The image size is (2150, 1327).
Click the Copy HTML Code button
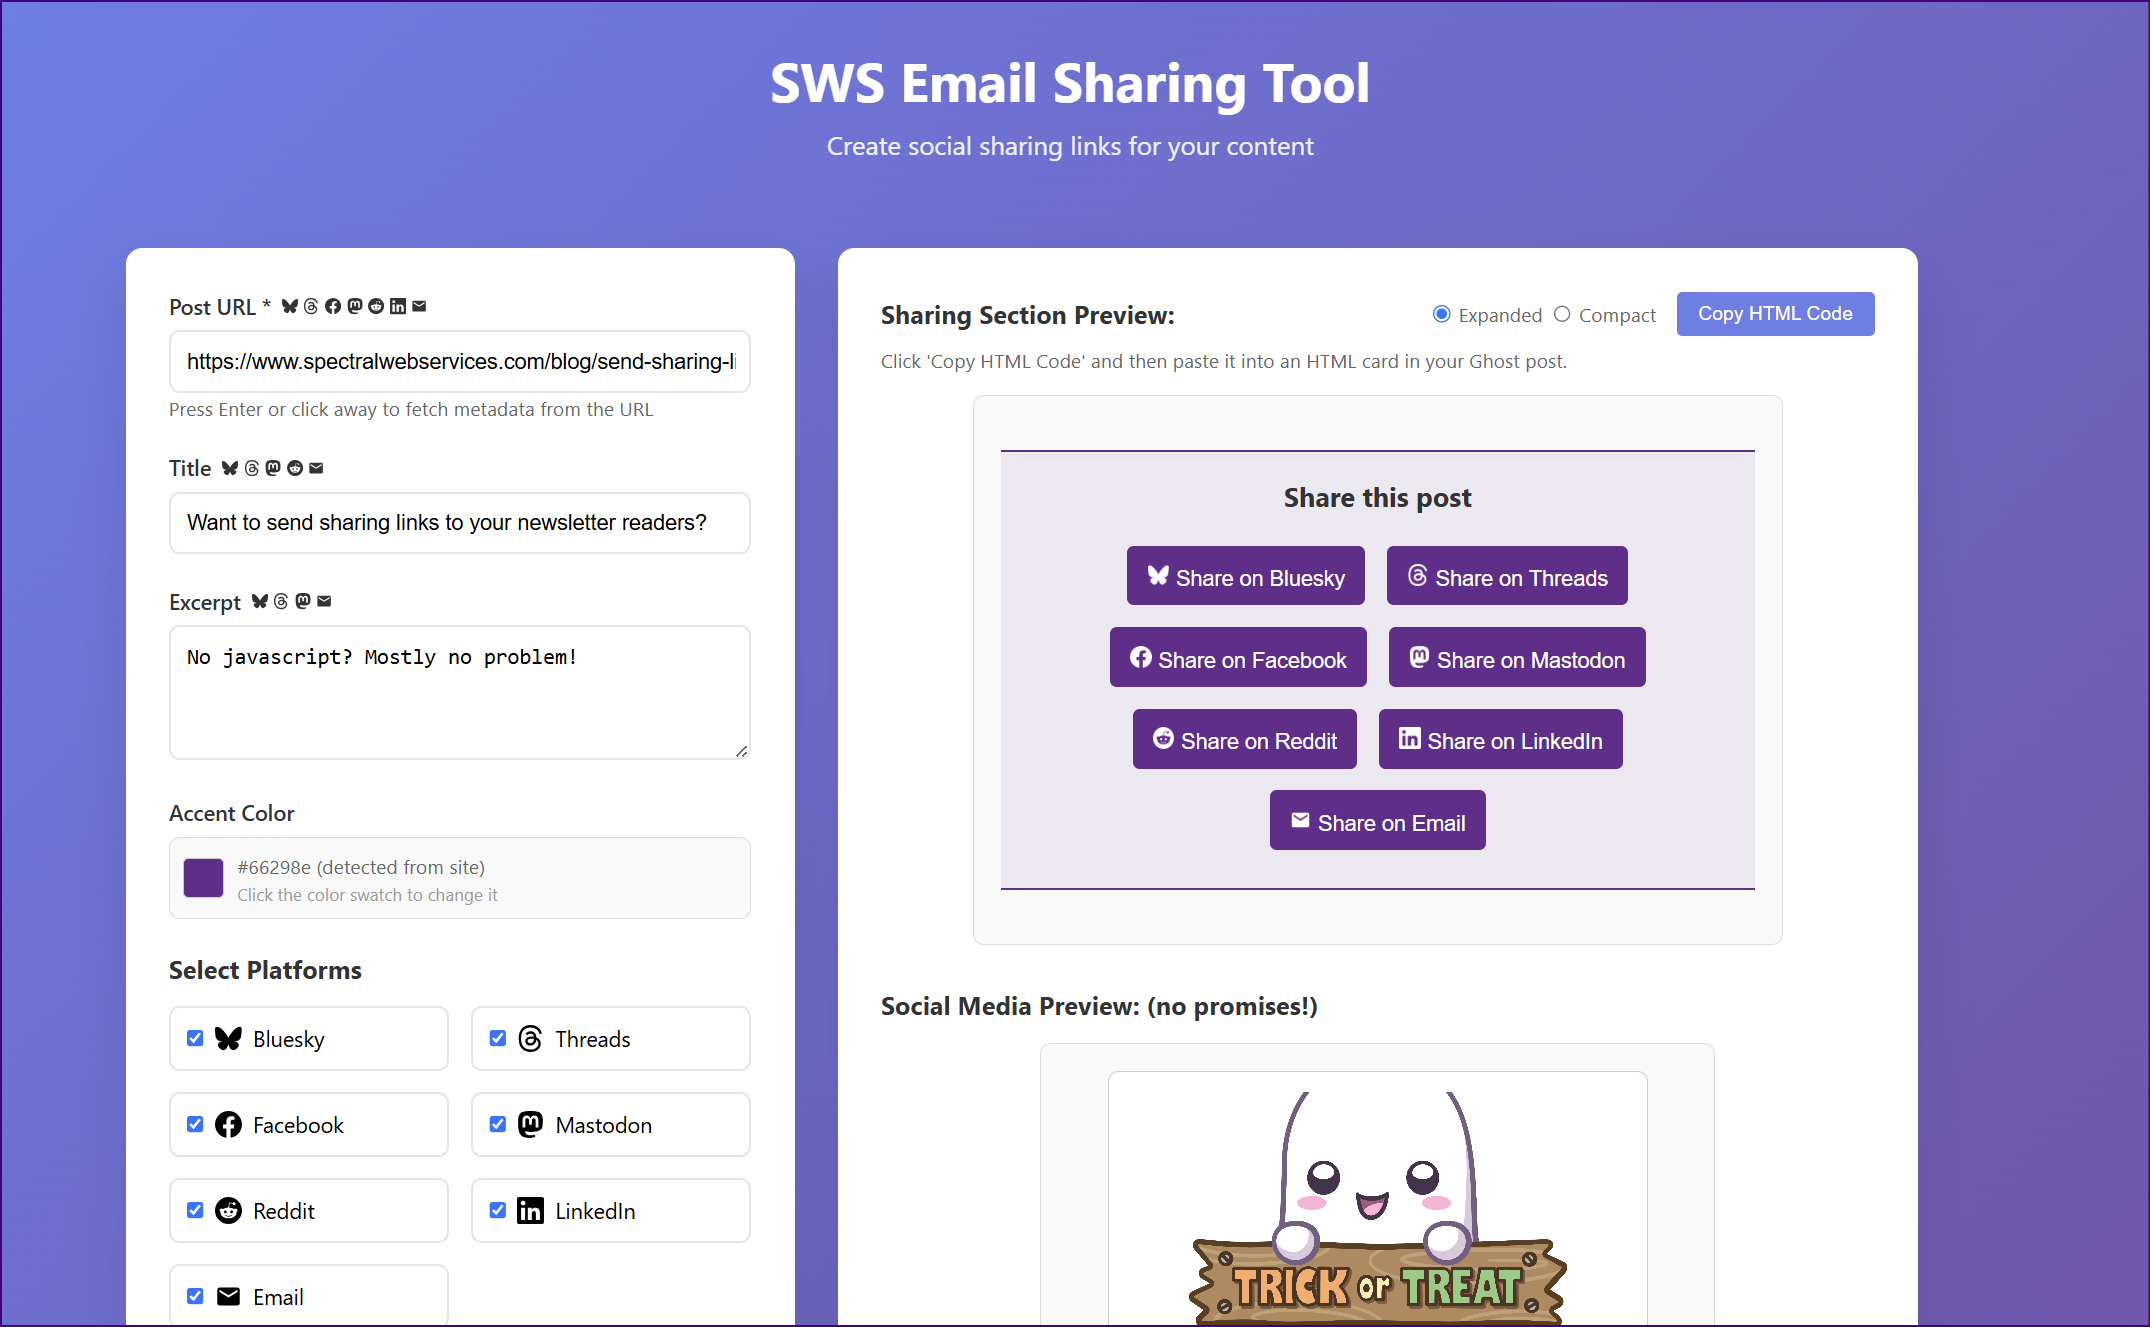(1774, 314)
